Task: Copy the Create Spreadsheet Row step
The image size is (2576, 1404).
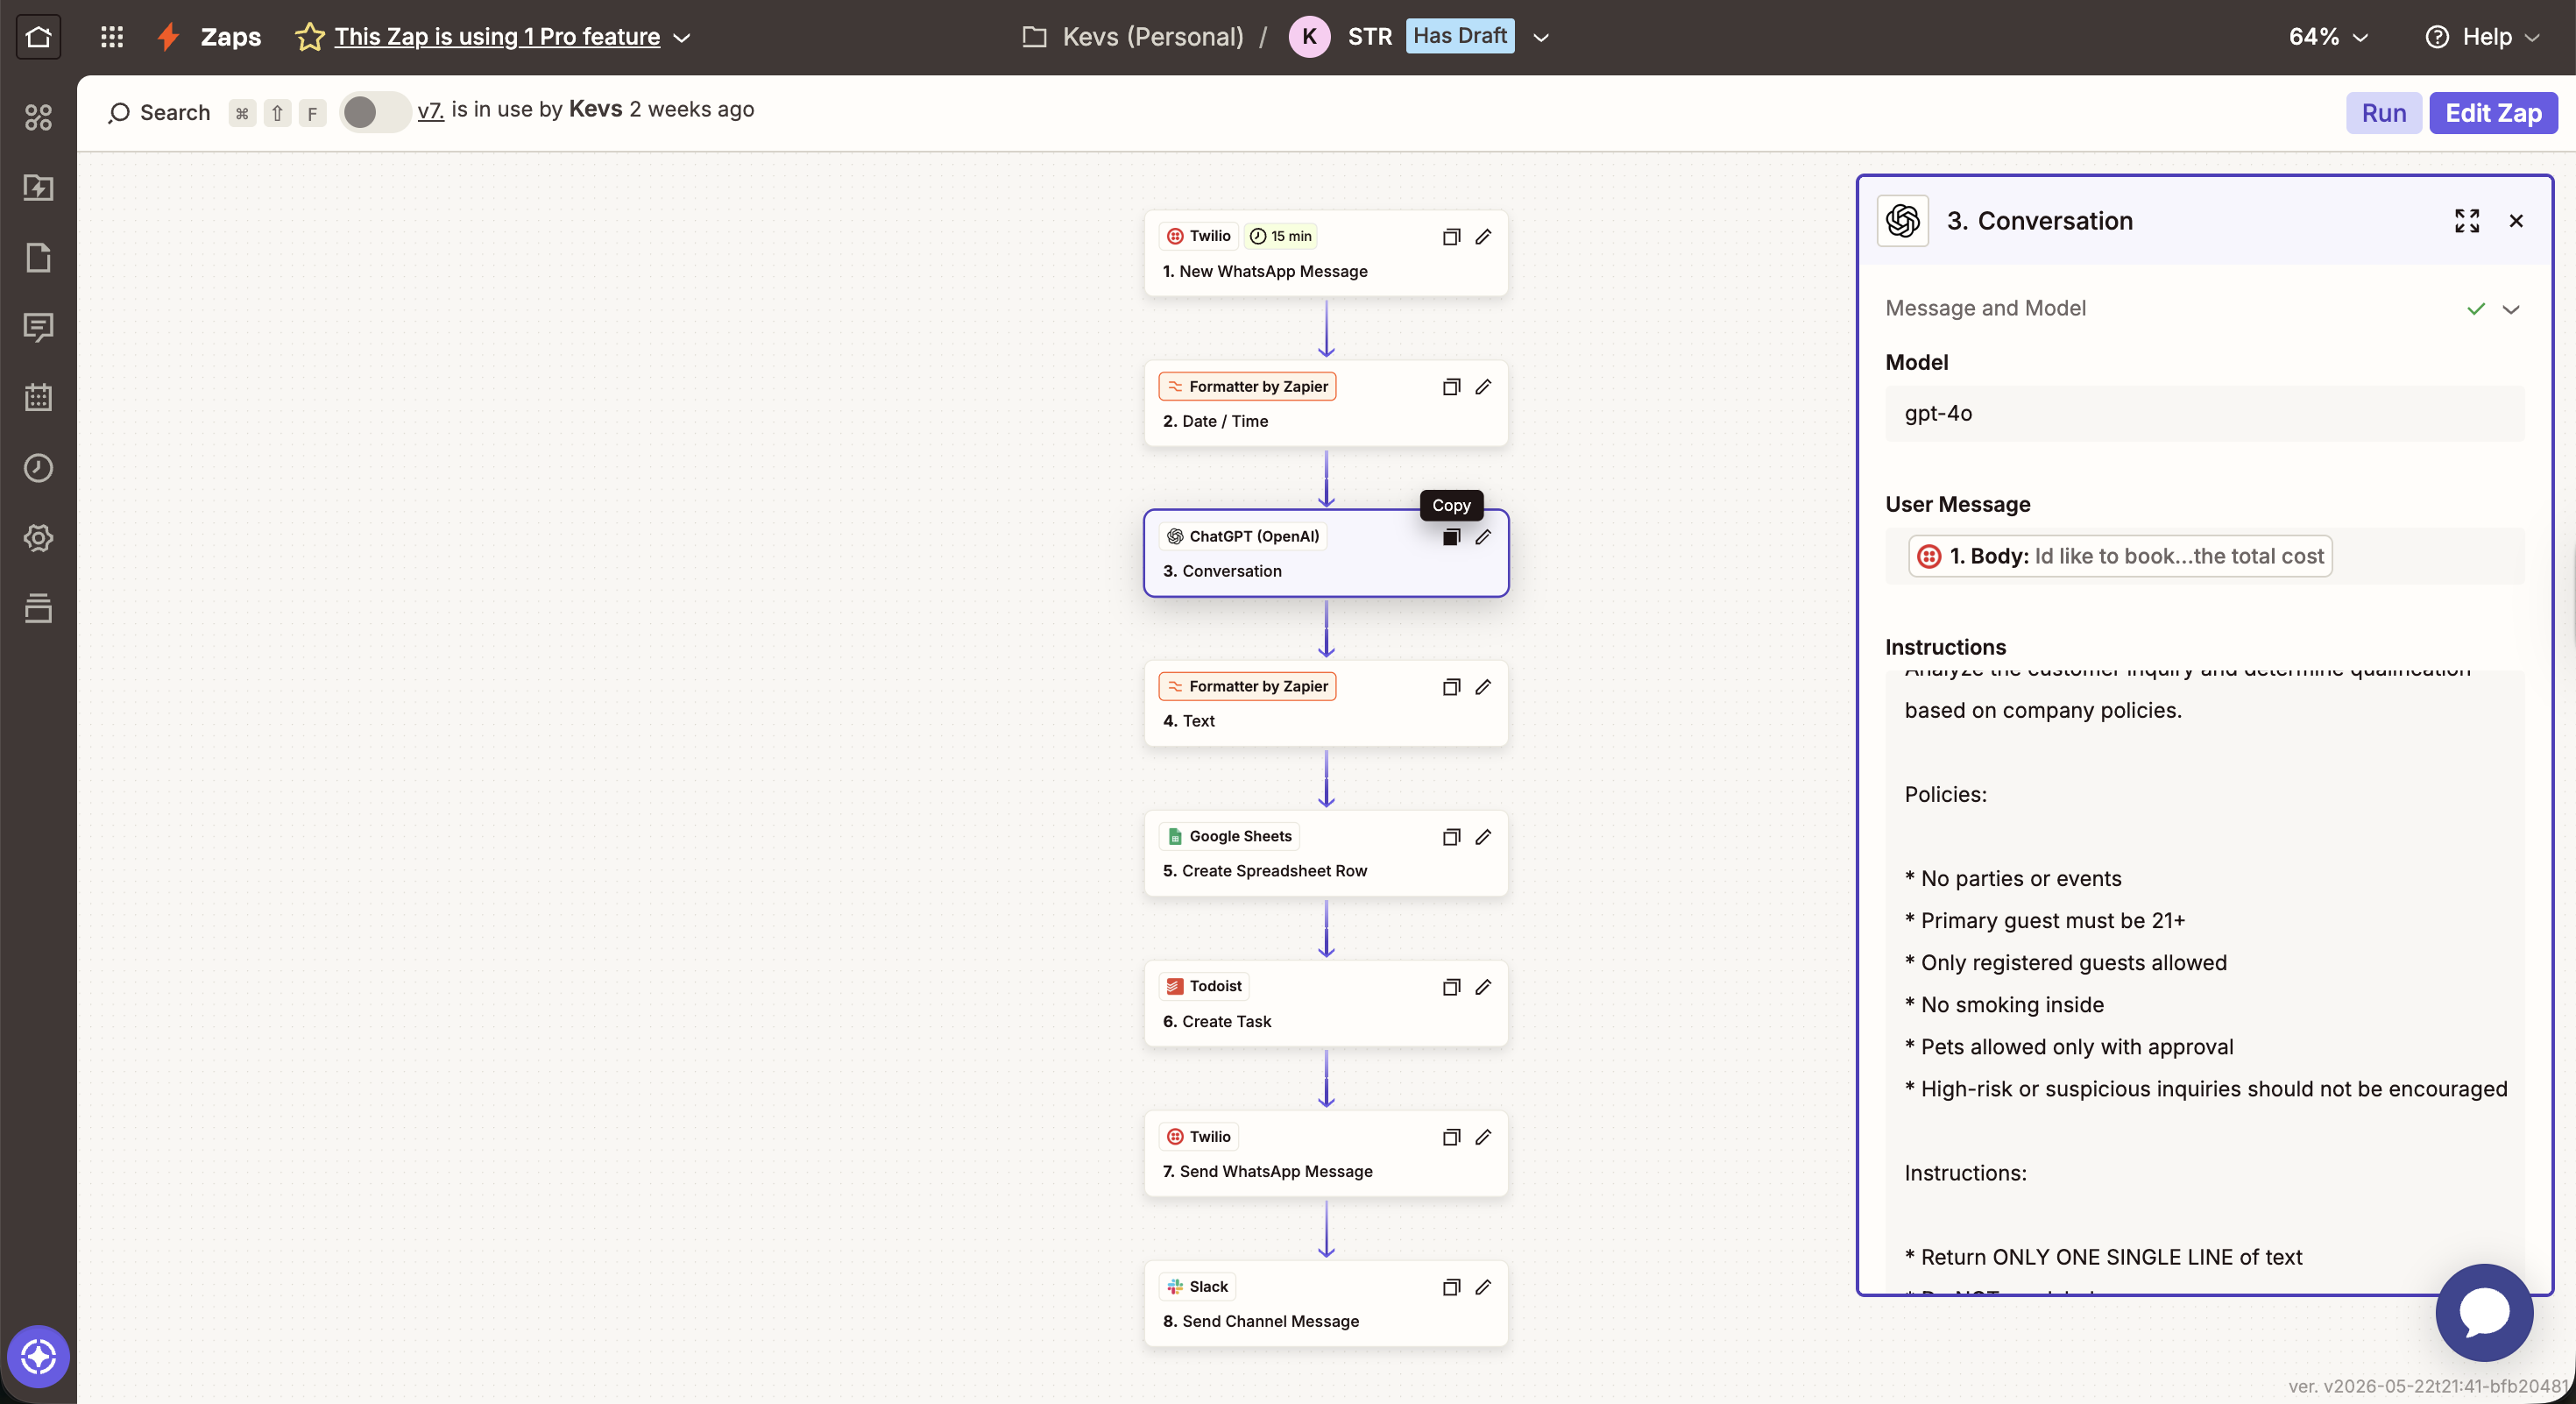Action: click(1451, 837)
